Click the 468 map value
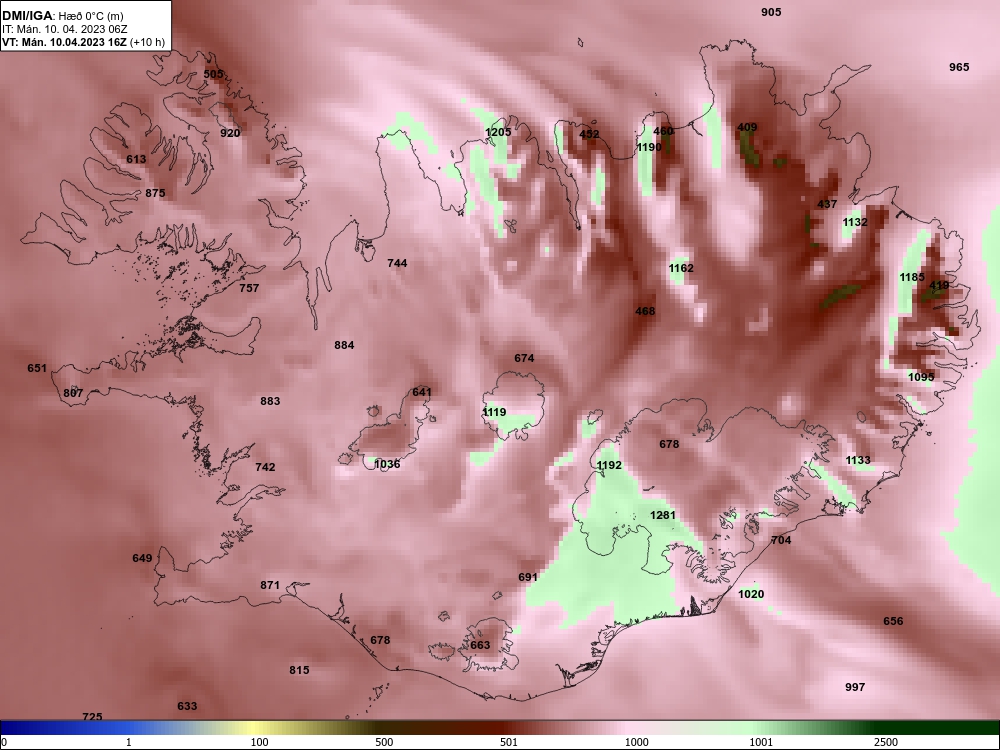Screen dimensions: 1000x750 [x=645, y=311]
